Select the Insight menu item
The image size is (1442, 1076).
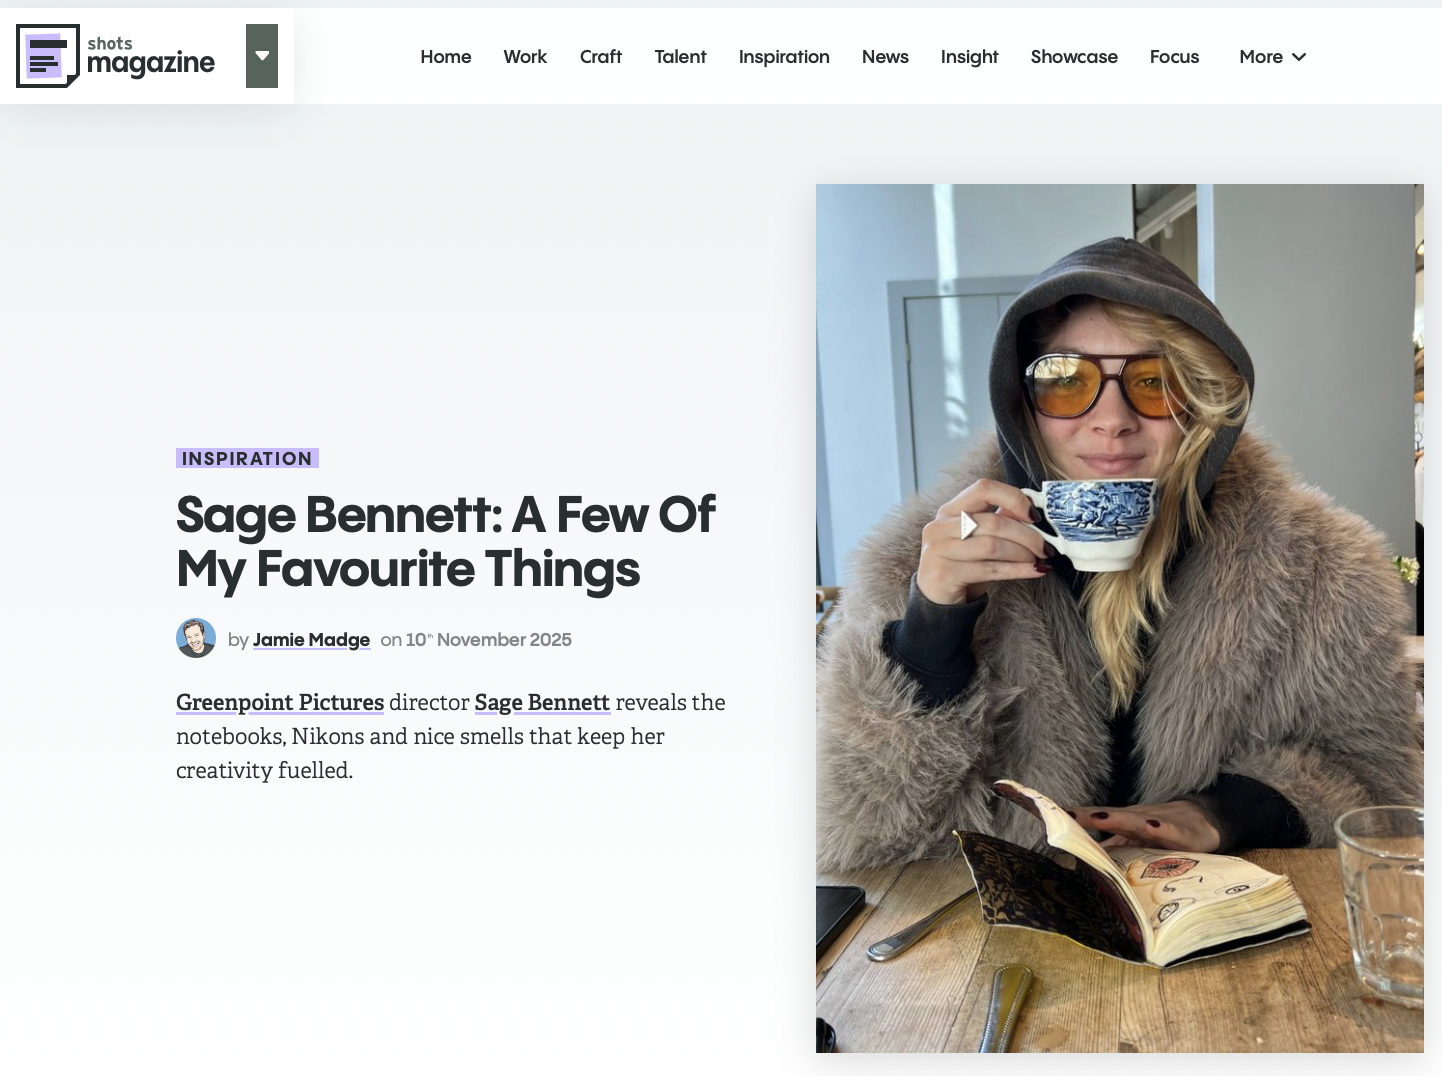970,57
